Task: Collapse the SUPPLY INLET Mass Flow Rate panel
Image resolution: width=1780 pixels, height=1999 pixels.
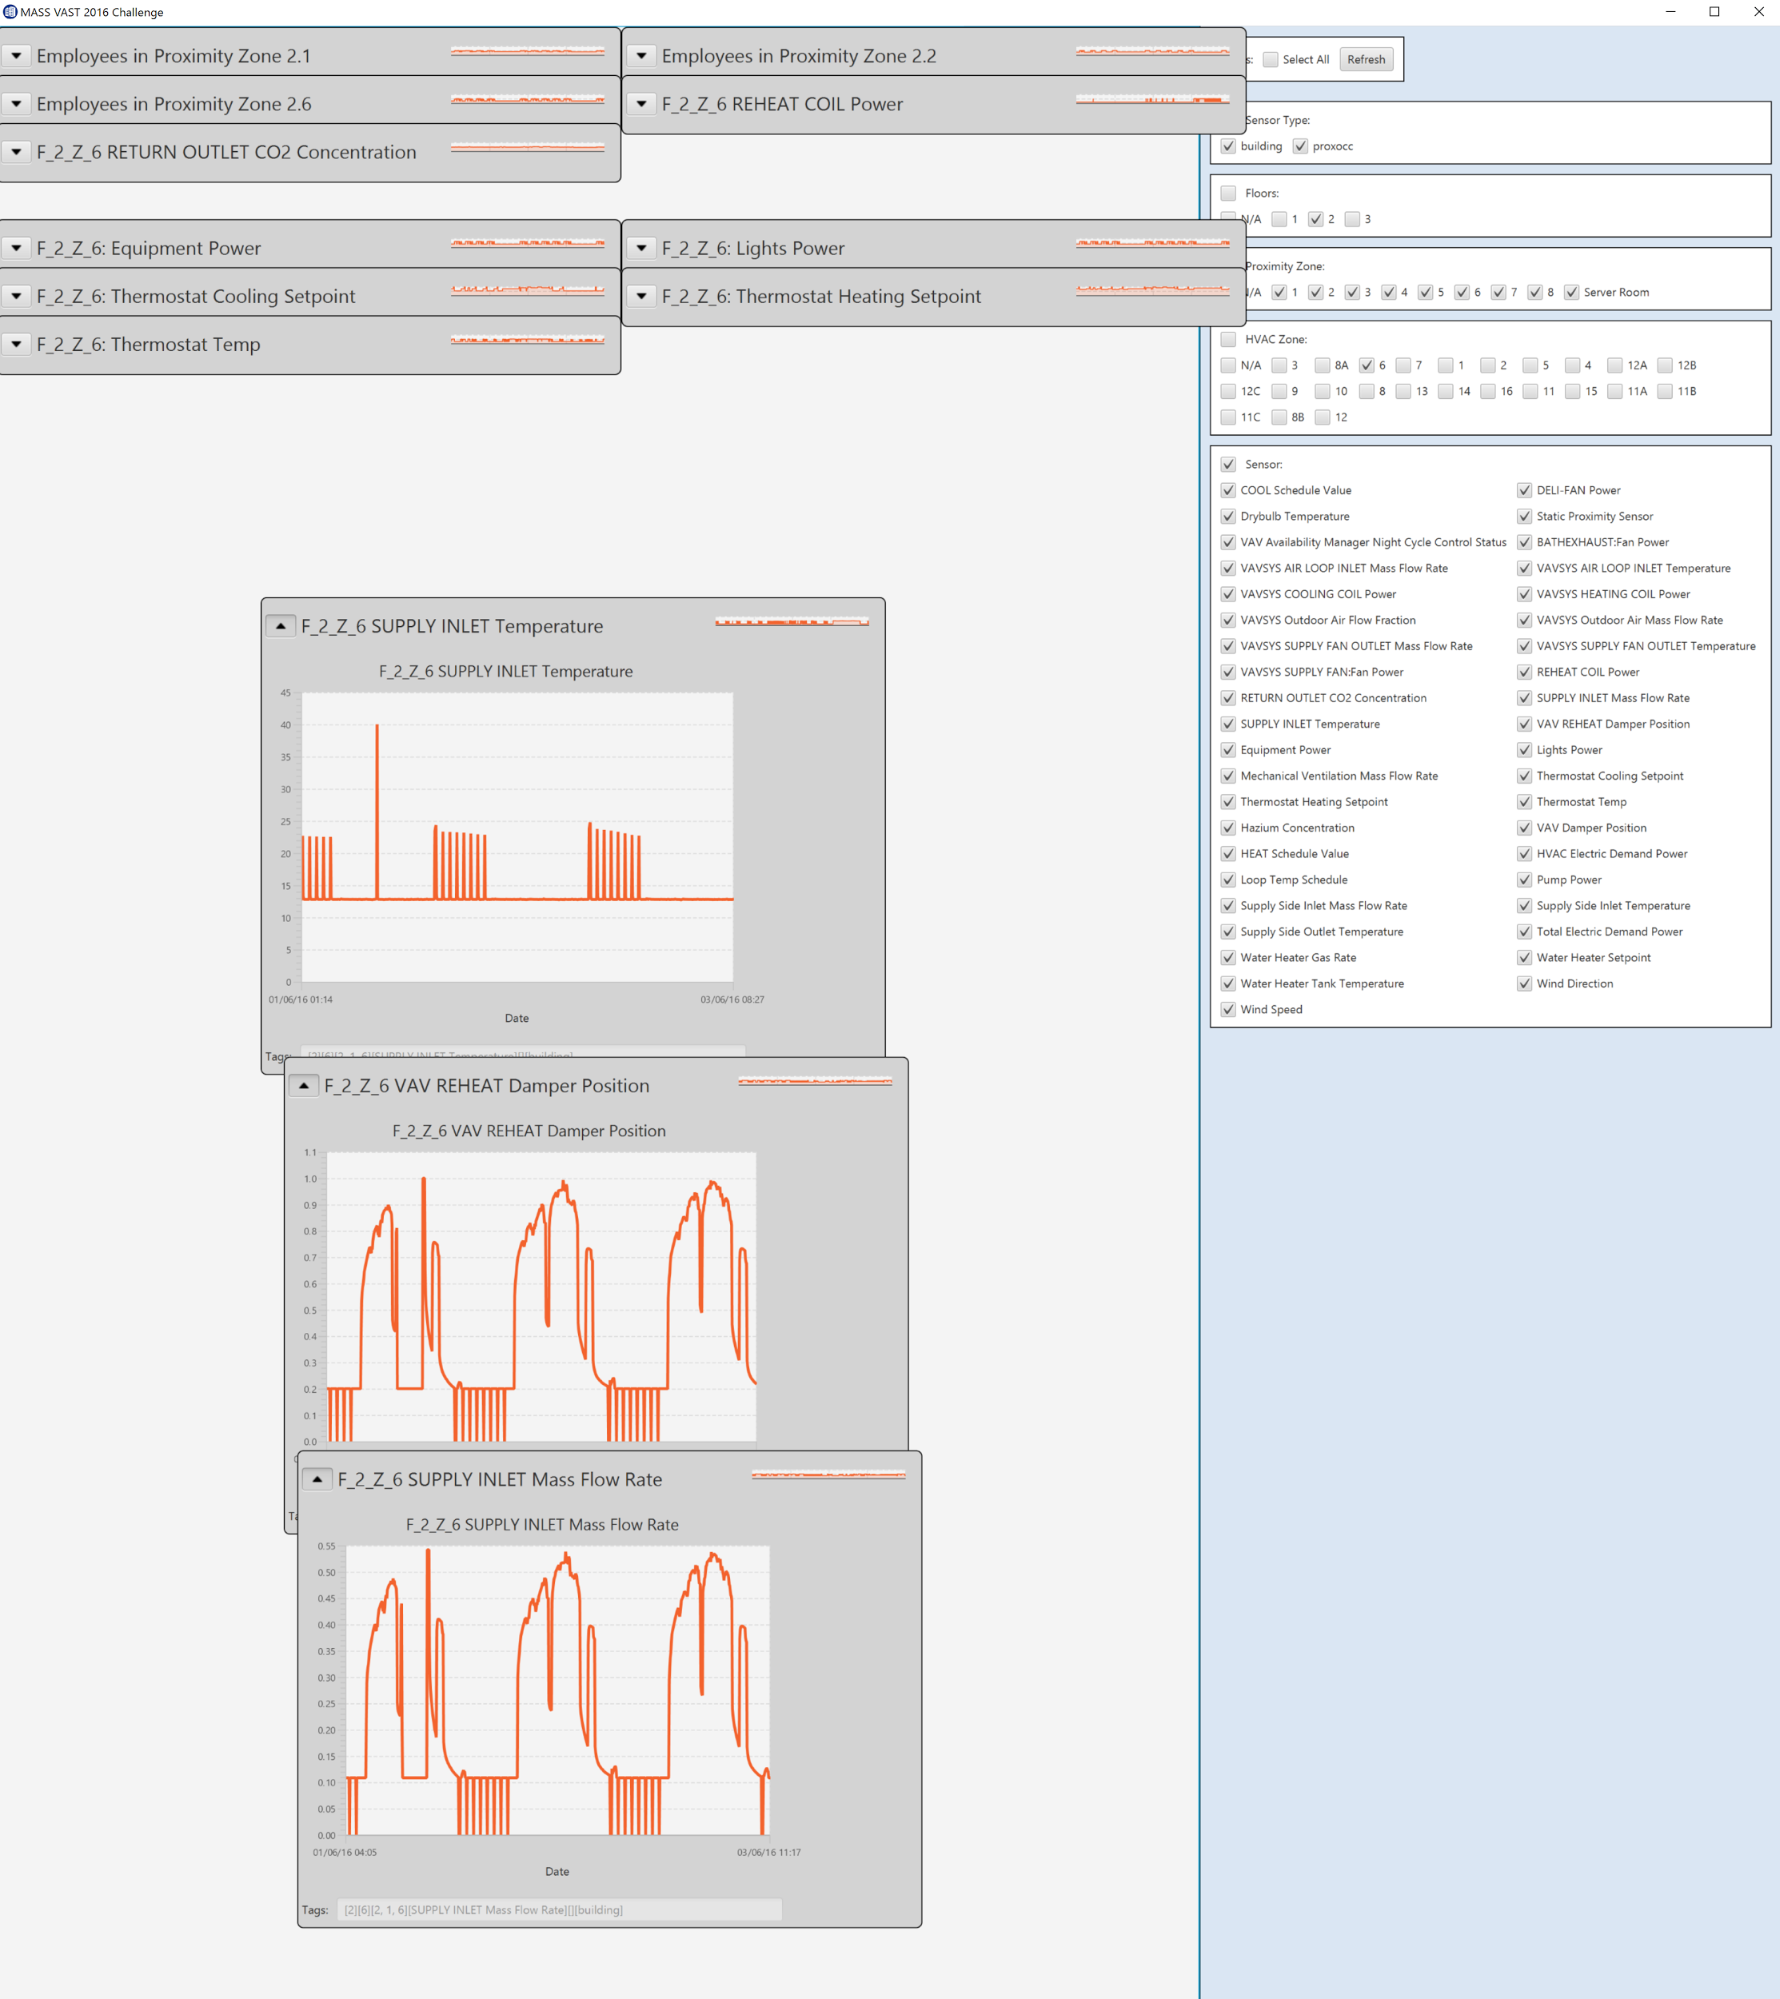Action: tap(317, 1479)
